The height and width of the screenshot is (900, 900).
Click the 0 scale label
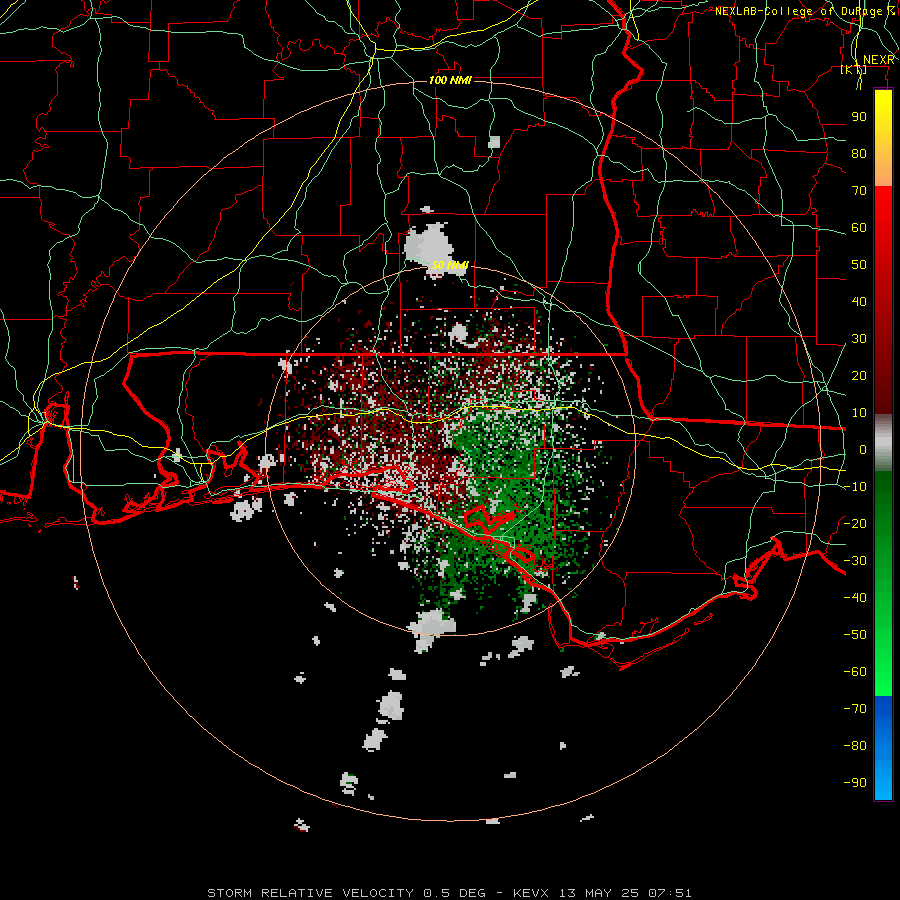(x=863, y=450)
